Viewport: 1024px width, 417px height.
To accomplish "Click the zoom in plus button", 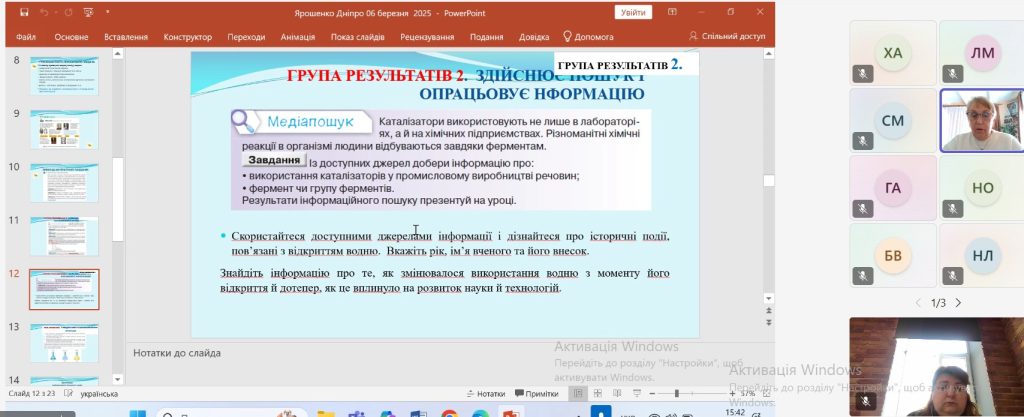I will 733,394.
